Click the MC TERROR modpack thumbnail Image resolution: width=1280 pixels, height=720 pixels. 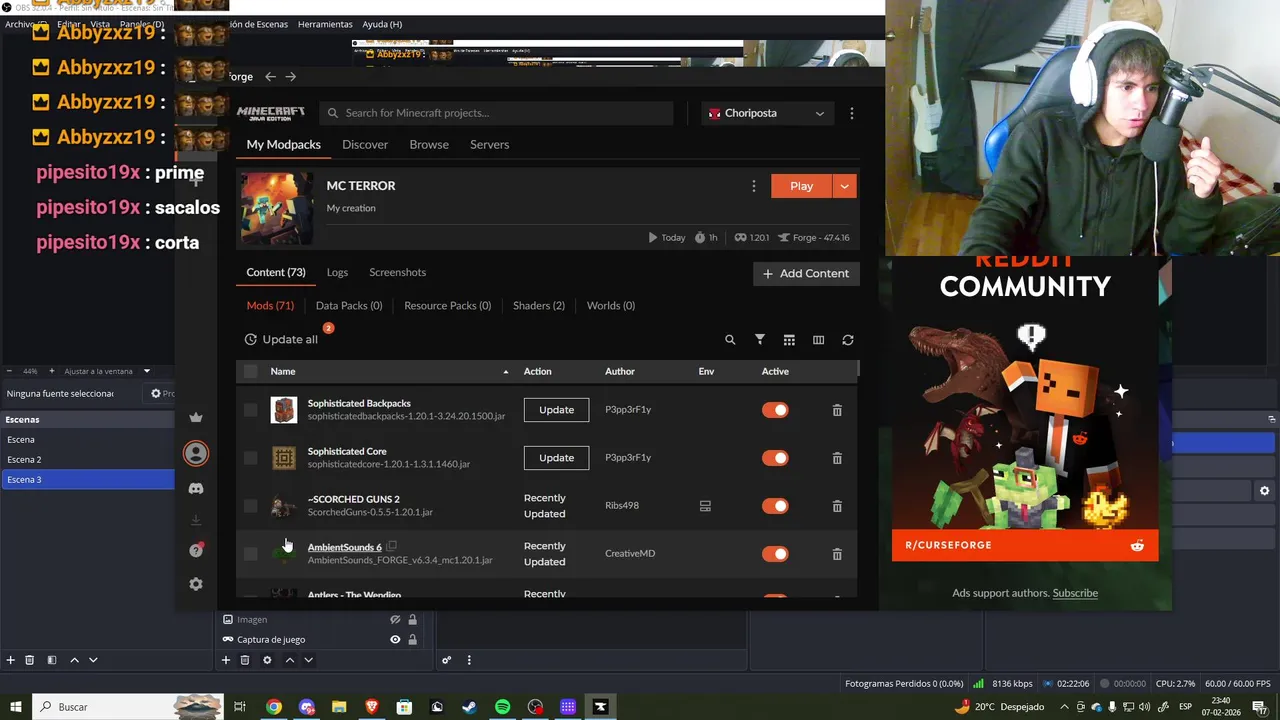(276, 209)
